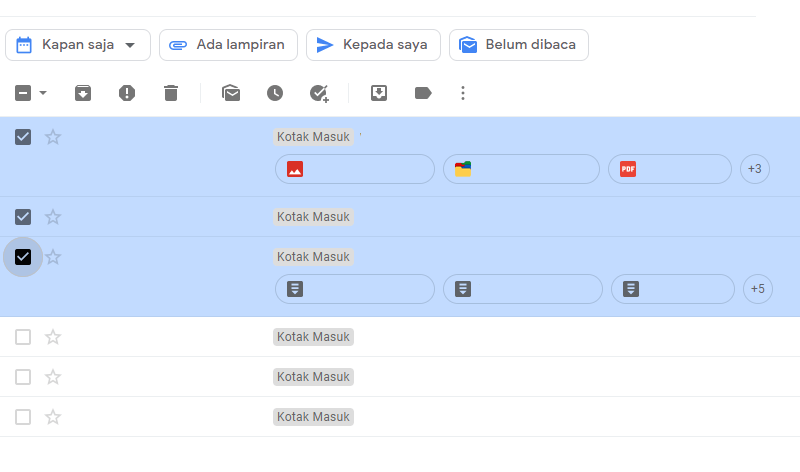Move selected emails using Move to icon
This screenshot has width=800, height=472.
[x=379, y=93]
